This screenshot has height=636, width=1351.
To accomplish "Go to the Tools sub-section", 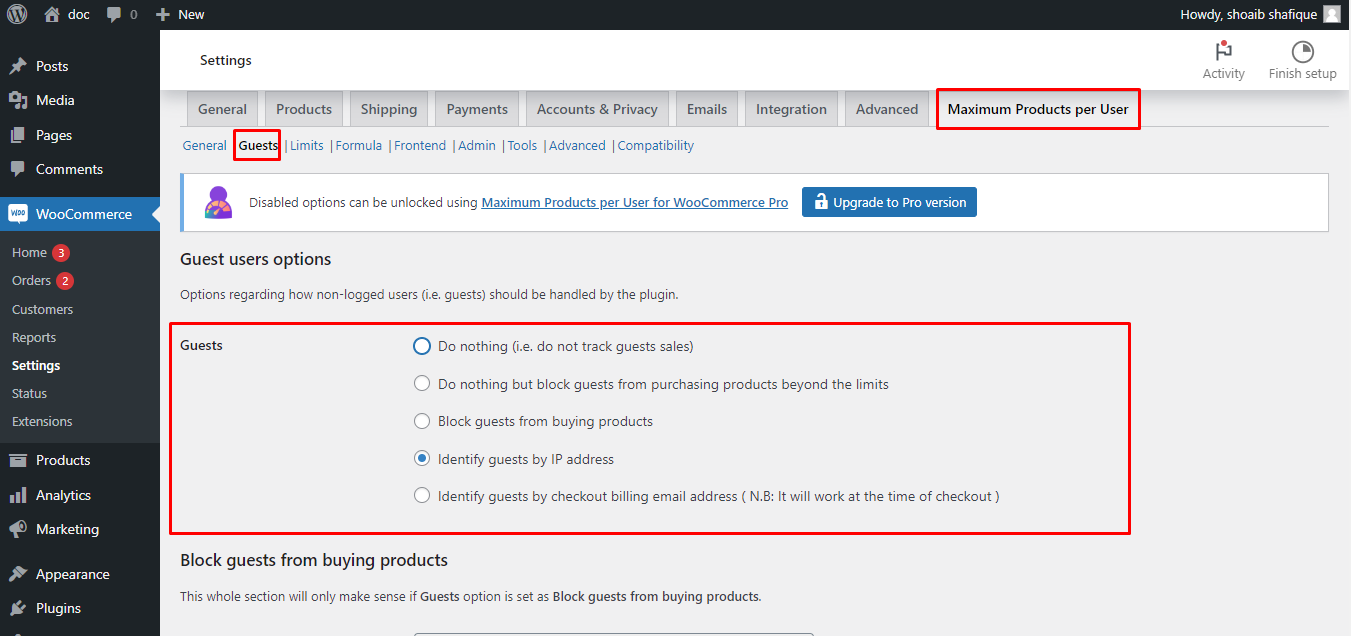I will (x=522, y=145).
